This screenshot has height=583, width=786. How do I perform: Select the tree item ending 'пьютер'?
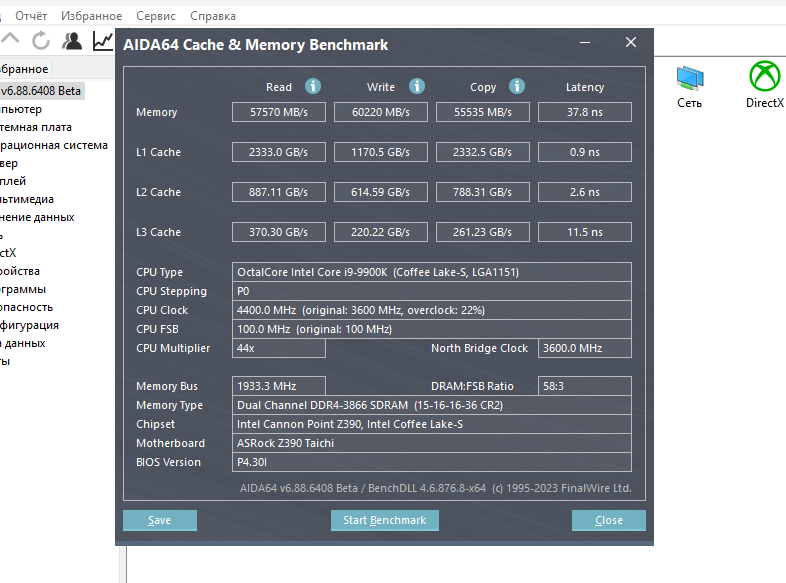click(21, 109)
